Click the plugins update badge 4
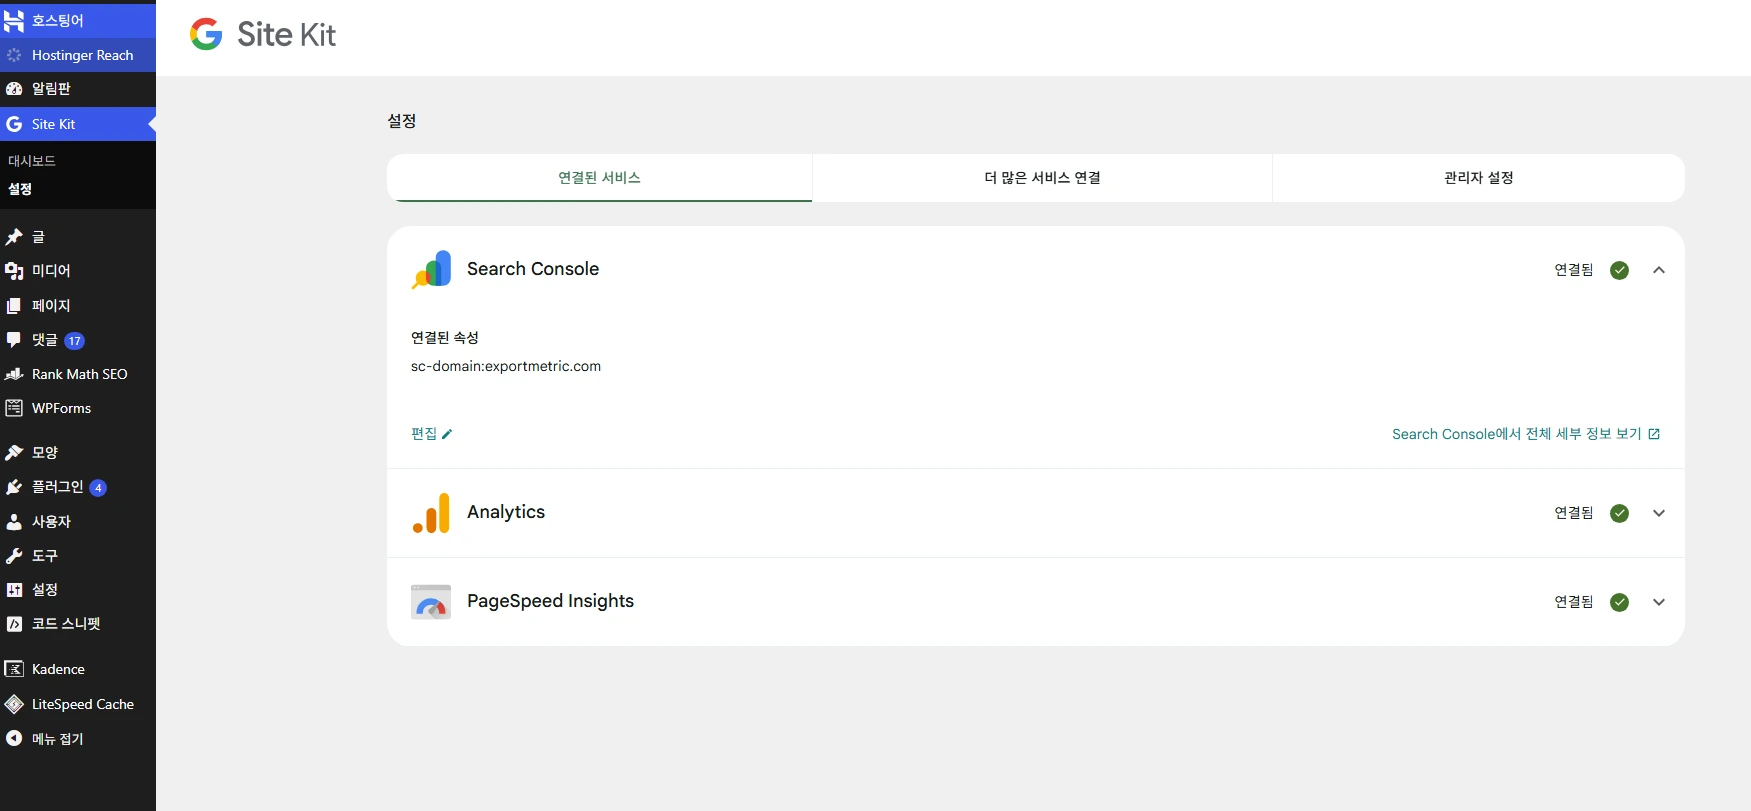Screen dimensions: 1751x811 (98, 488)
